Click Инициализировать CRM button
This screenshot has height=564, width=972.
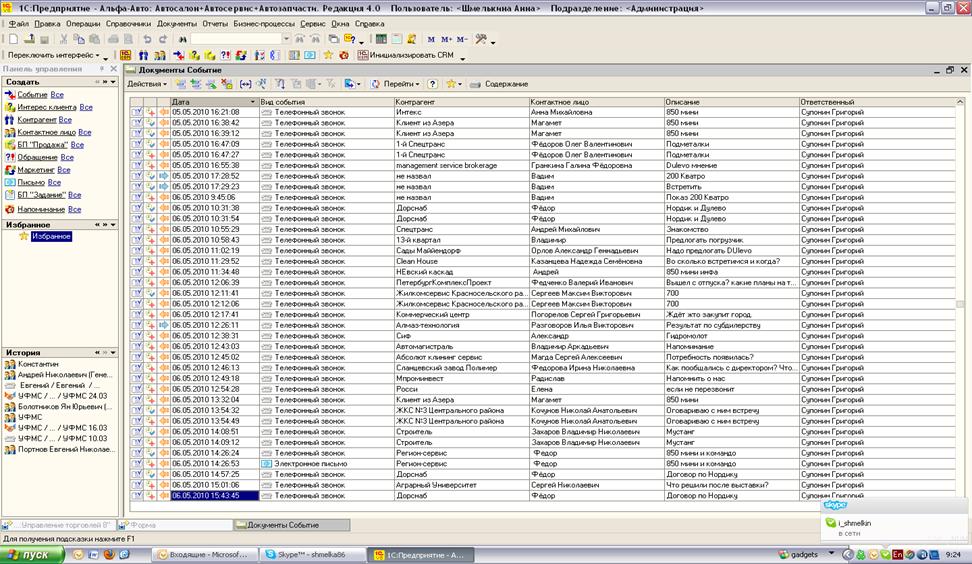(x=405, y=55)
